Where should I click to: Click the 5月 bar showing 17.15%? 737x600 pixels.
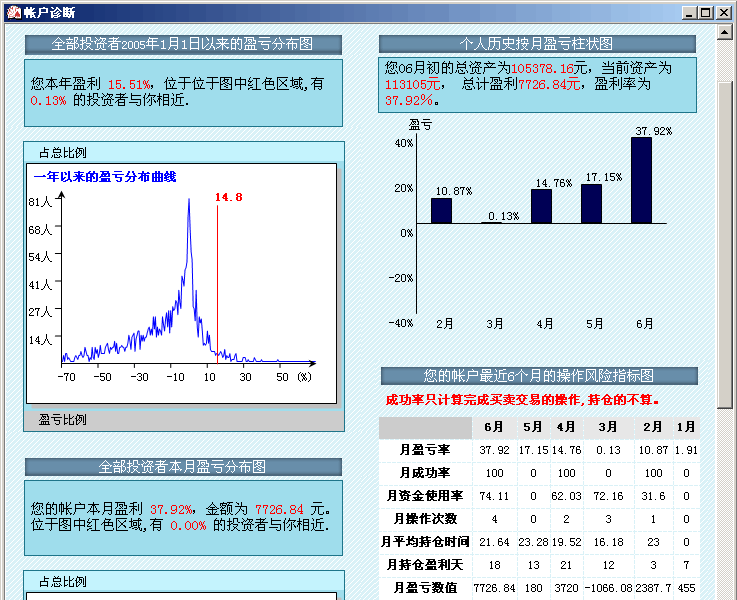pyautogui.click(x=591, y=203)
